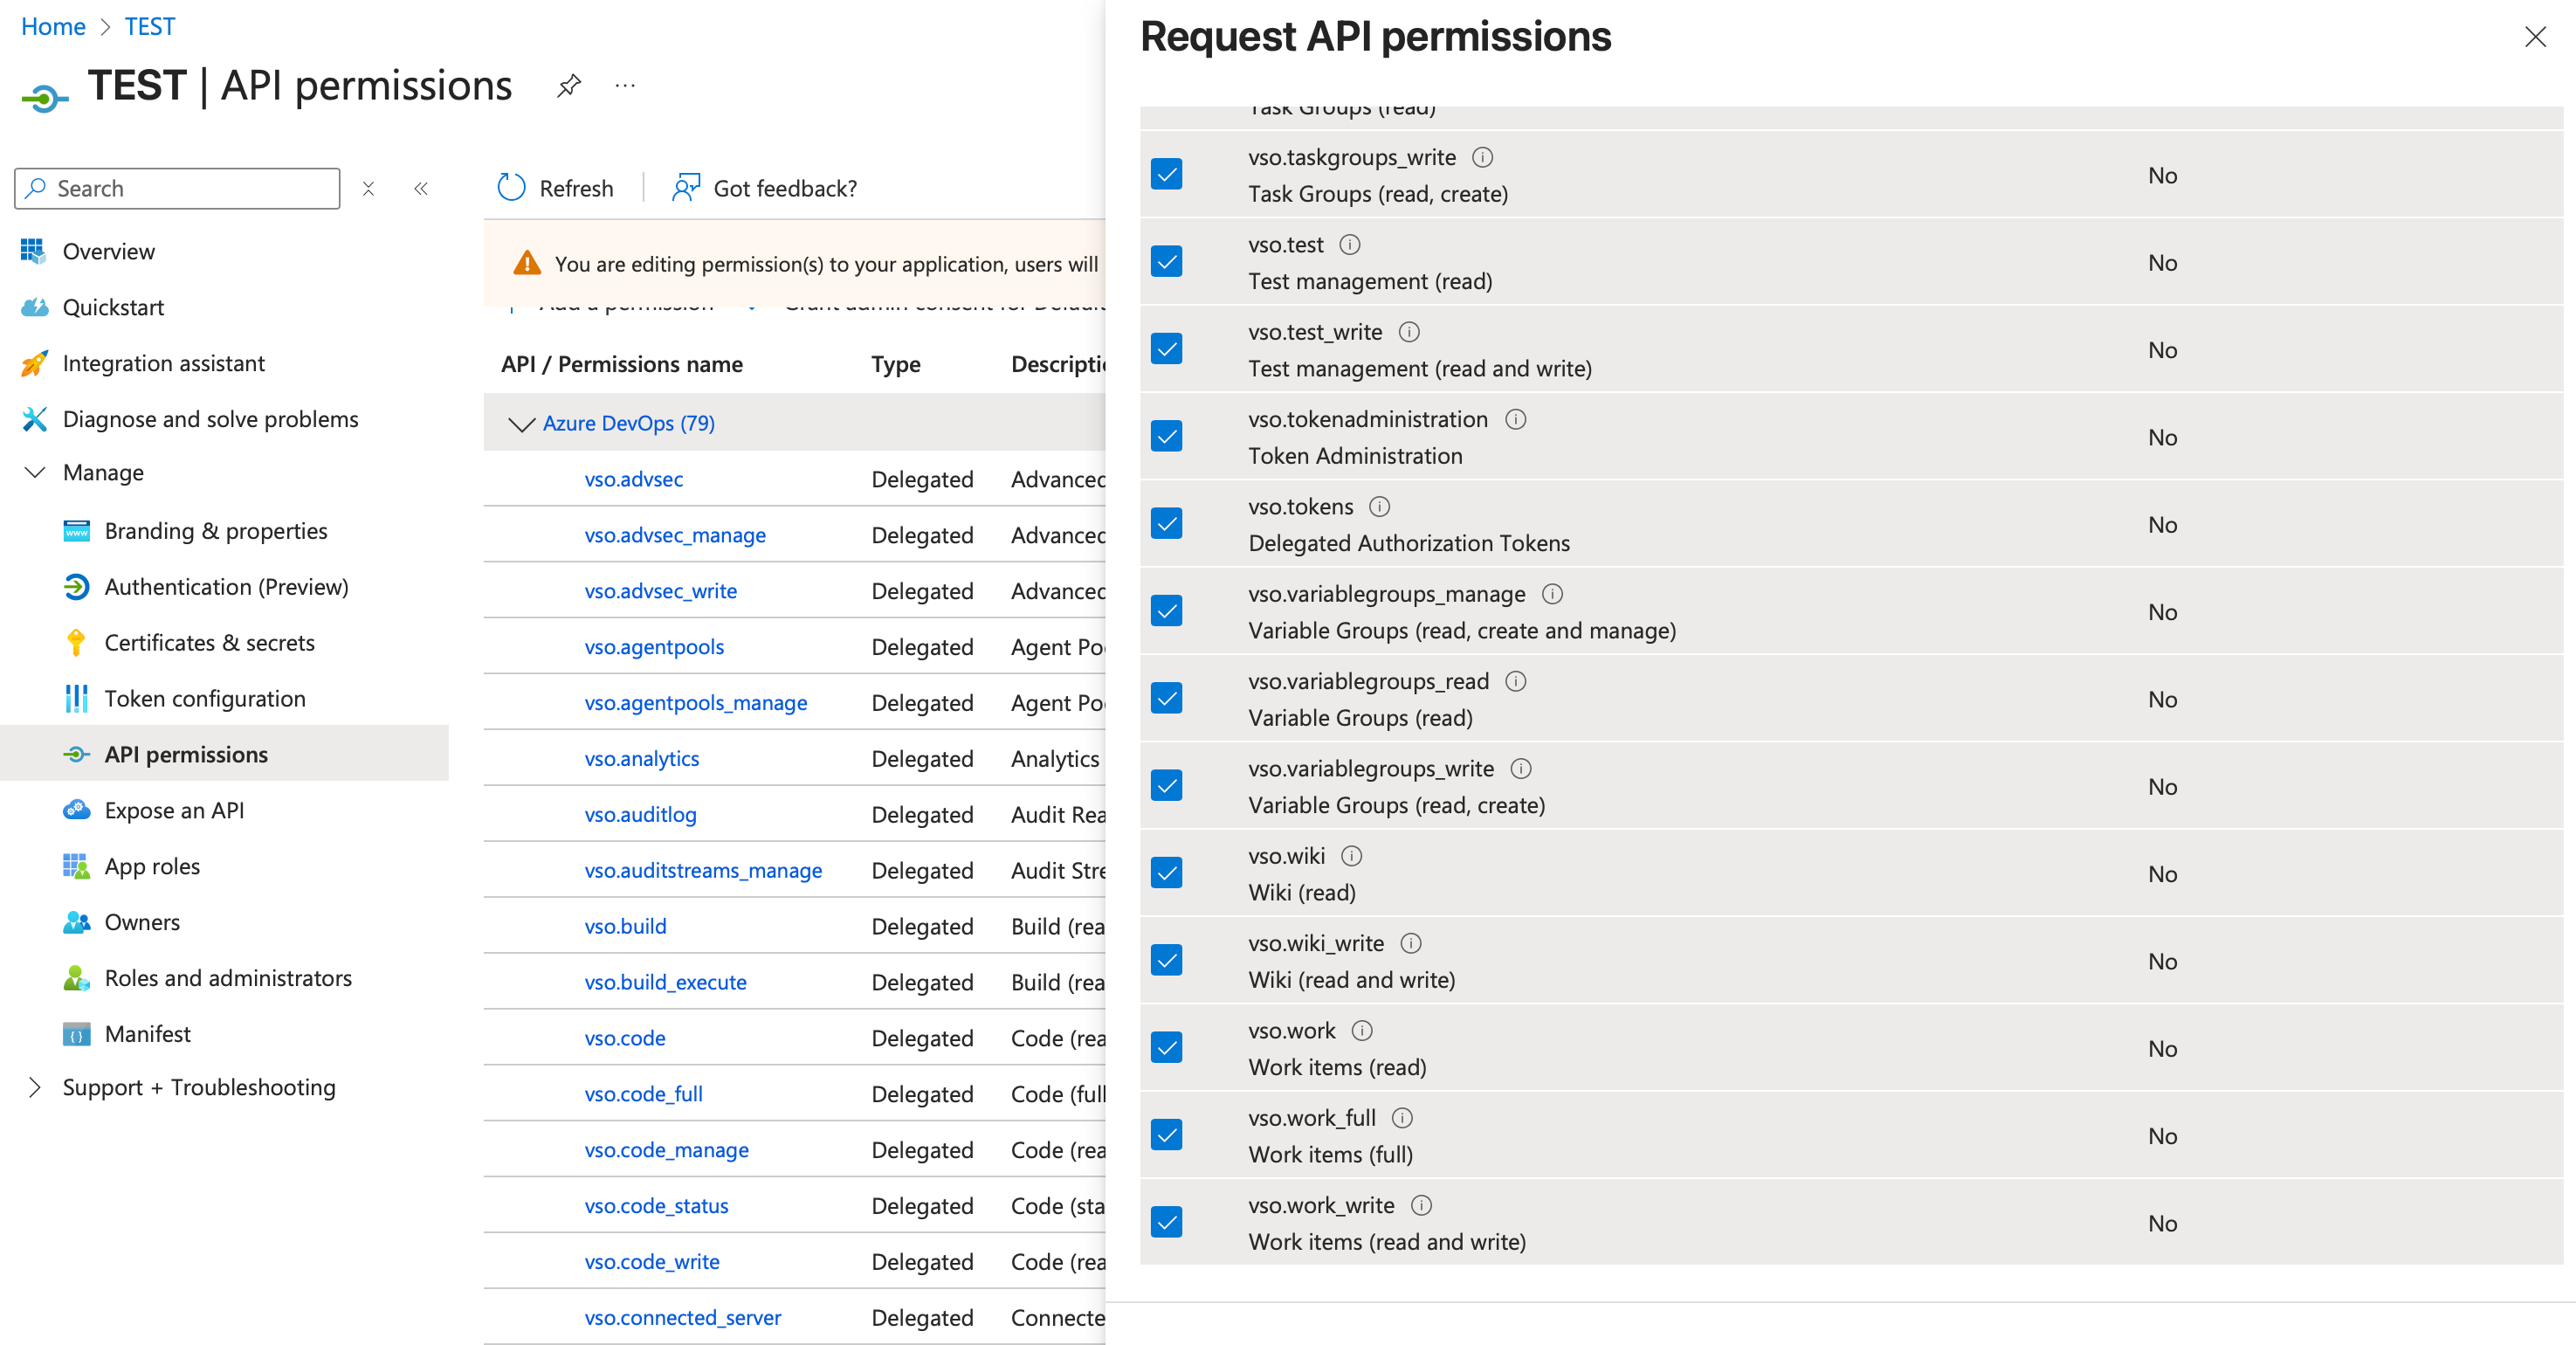Navigate to Home breadcrumb link

(53, 26)
